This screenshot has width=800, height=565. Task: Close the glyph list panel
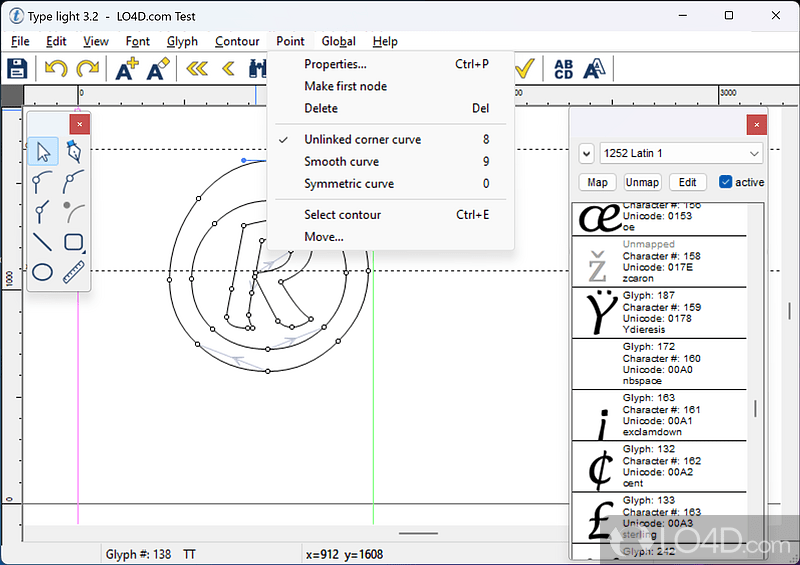point(757,125)
